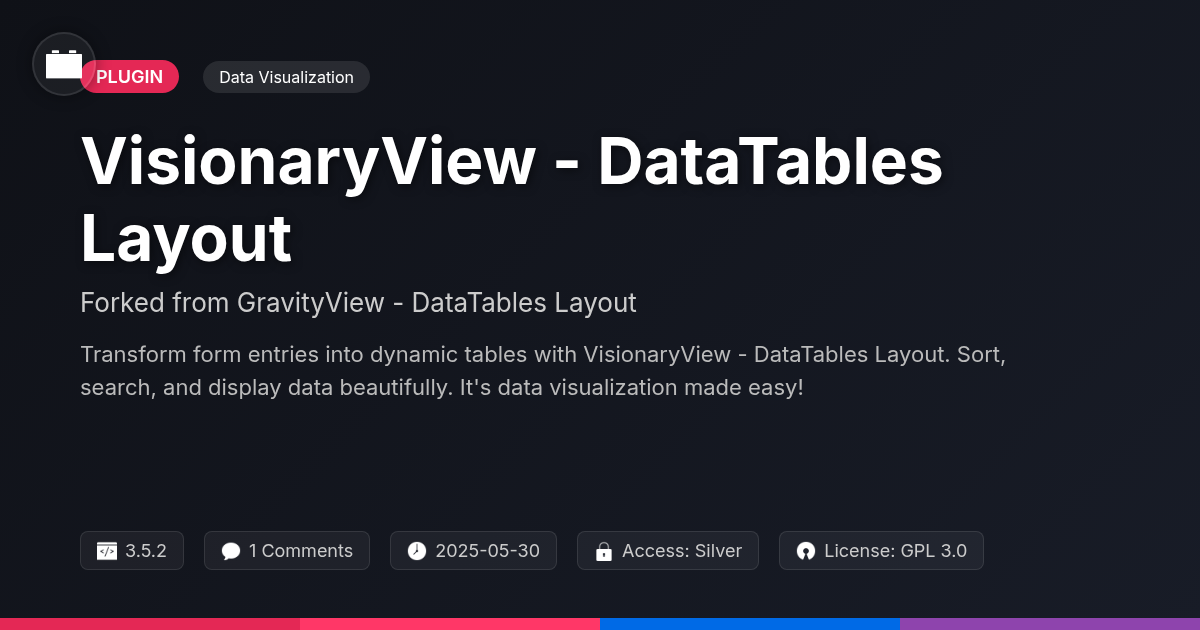
Task: Open the Data Visualization category tag
Action: coord(286,77)
